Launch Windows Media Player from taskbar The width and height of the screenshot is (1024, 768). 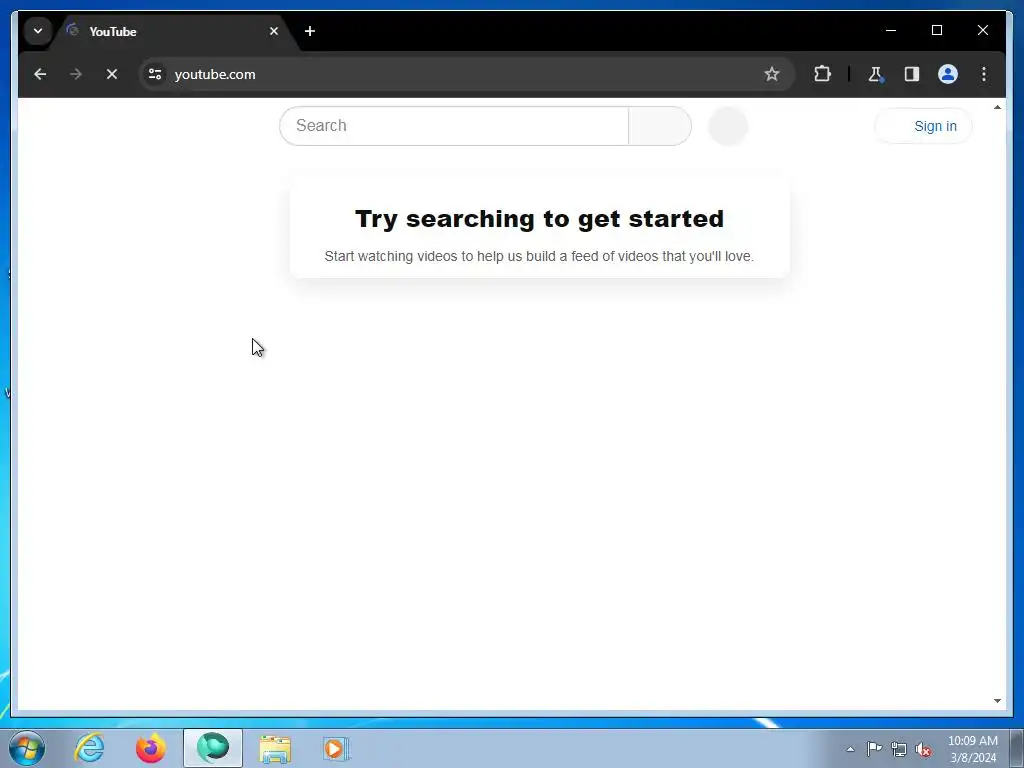coord(336,748)
